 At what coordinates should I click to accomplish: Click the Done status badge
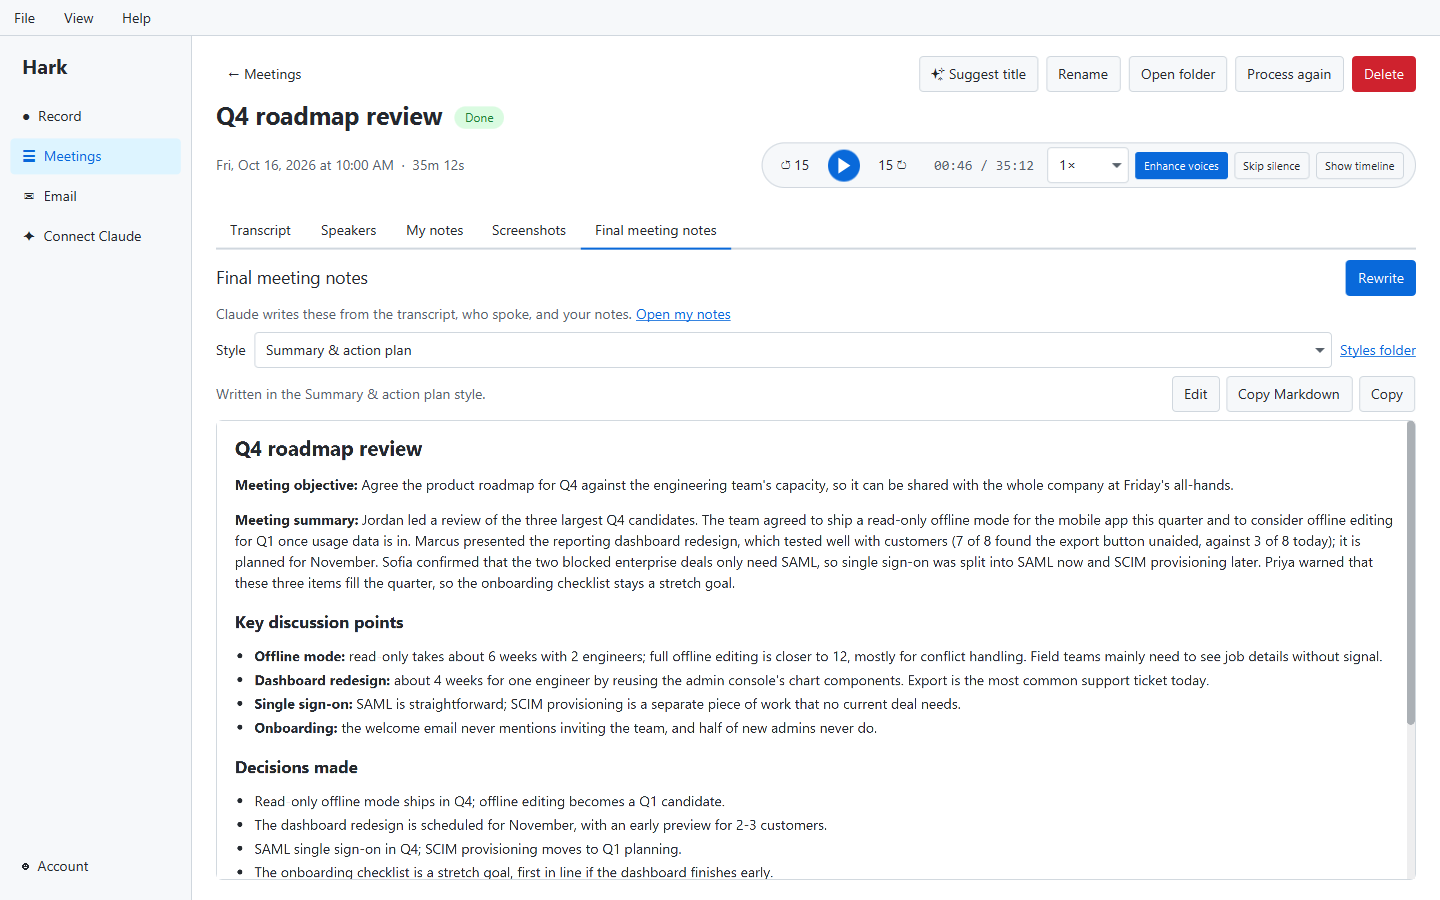[479, 118]
